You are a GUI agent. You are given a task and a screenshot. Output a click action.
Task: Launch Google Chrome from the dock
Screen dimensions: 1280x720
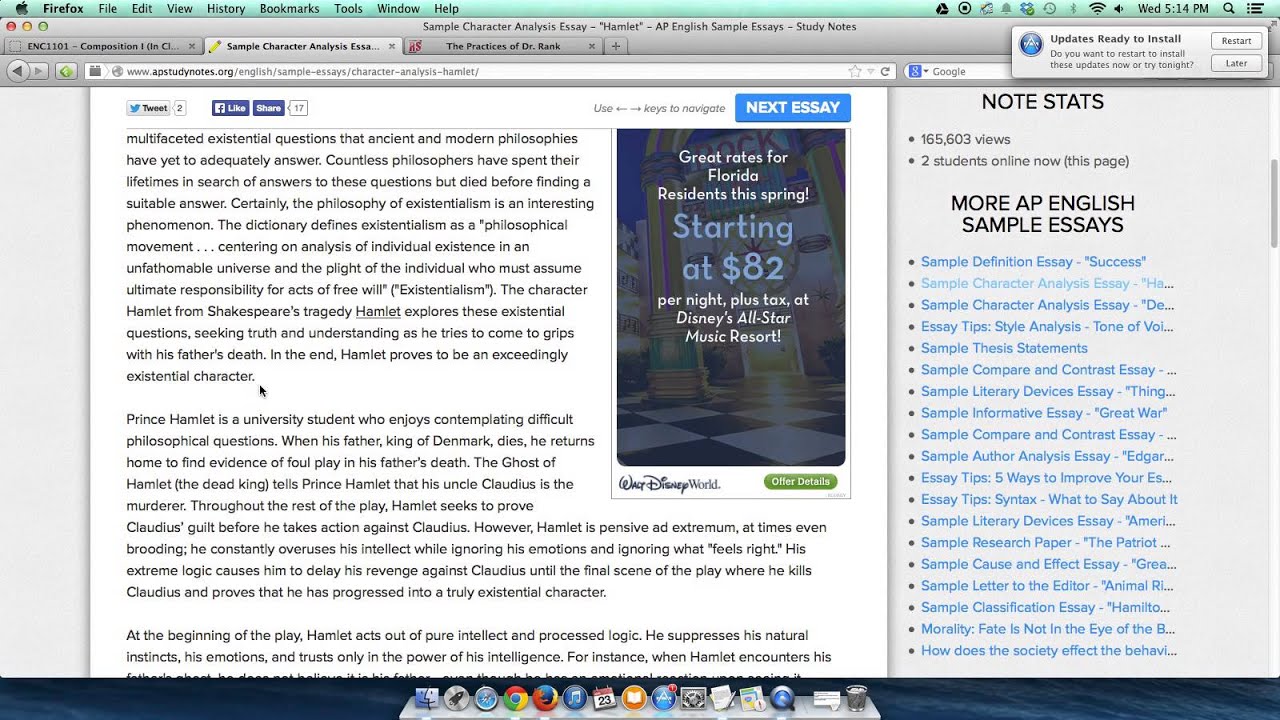[516, 699]
